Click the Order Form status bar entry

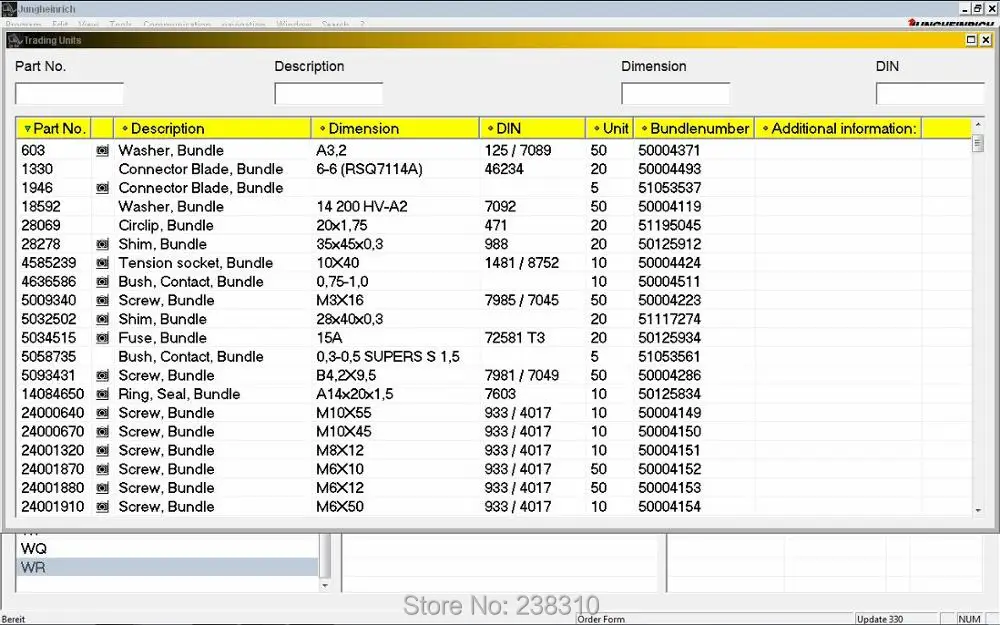click(601, 619)
